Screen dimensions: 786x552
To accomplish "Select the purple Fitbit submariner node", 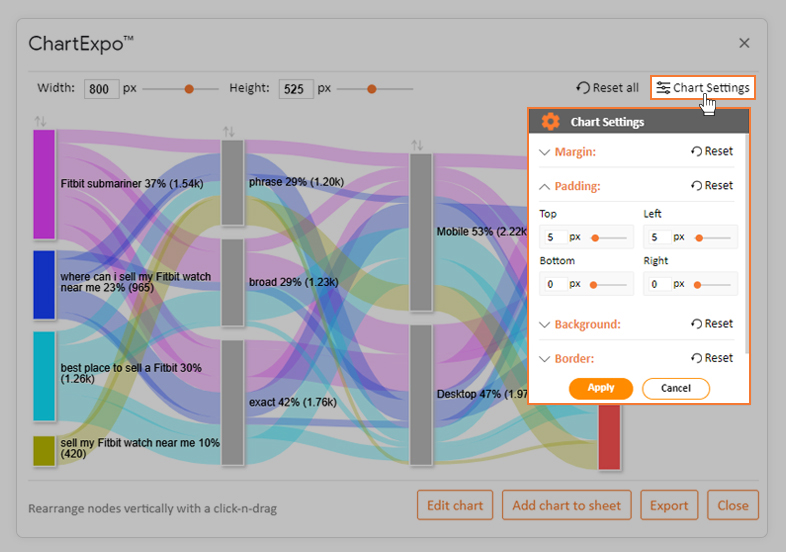I will 44,184.
